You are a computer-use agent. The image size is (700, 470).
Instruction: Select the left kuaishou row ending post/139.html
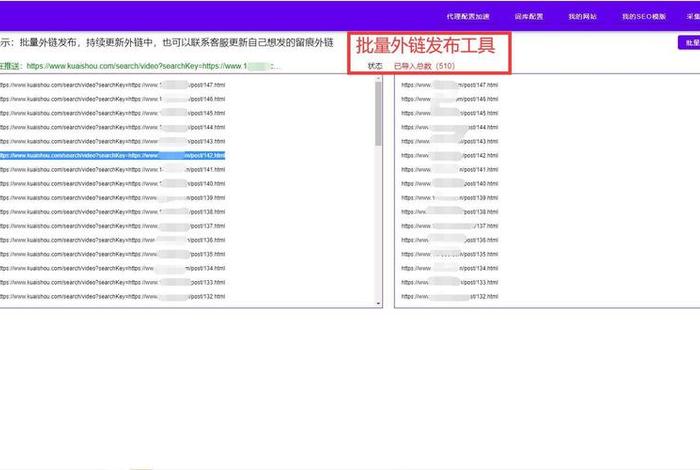(112, 198)
